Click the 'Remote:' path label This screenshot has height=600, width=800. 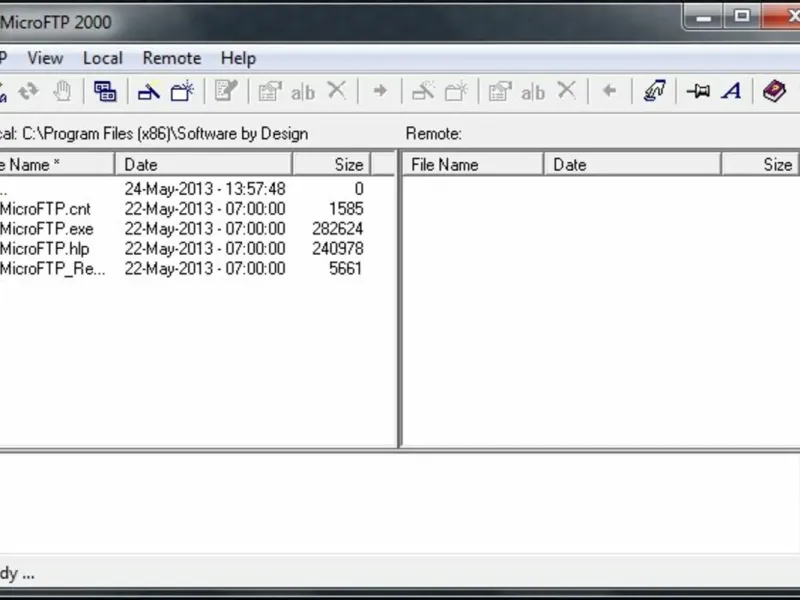[x=434, y=134]
